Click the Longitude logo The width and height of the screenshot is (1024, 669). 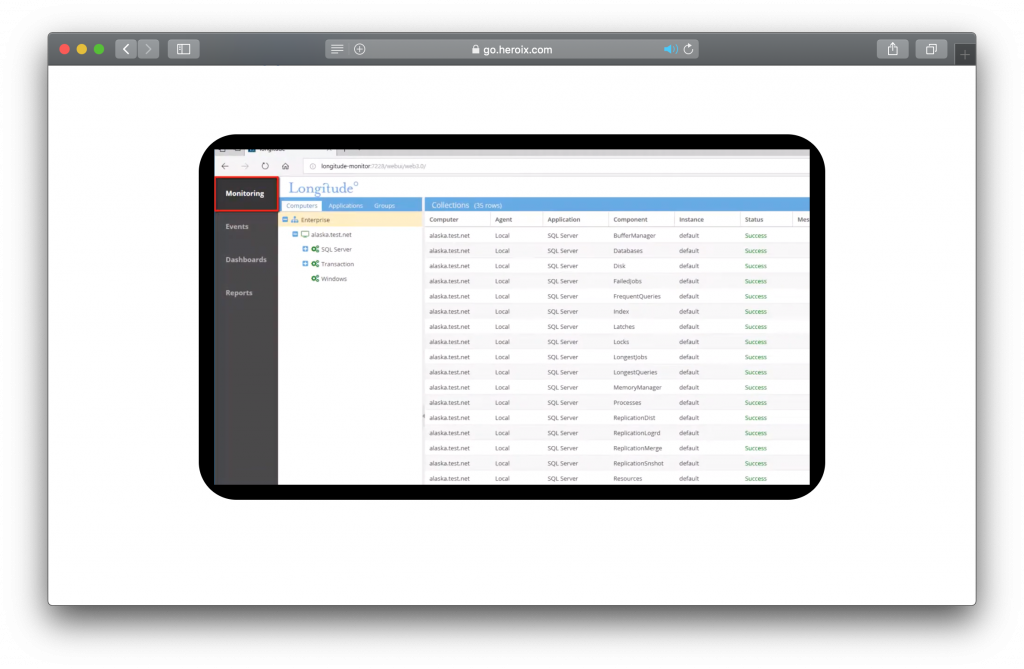click(x=323, y=188)
